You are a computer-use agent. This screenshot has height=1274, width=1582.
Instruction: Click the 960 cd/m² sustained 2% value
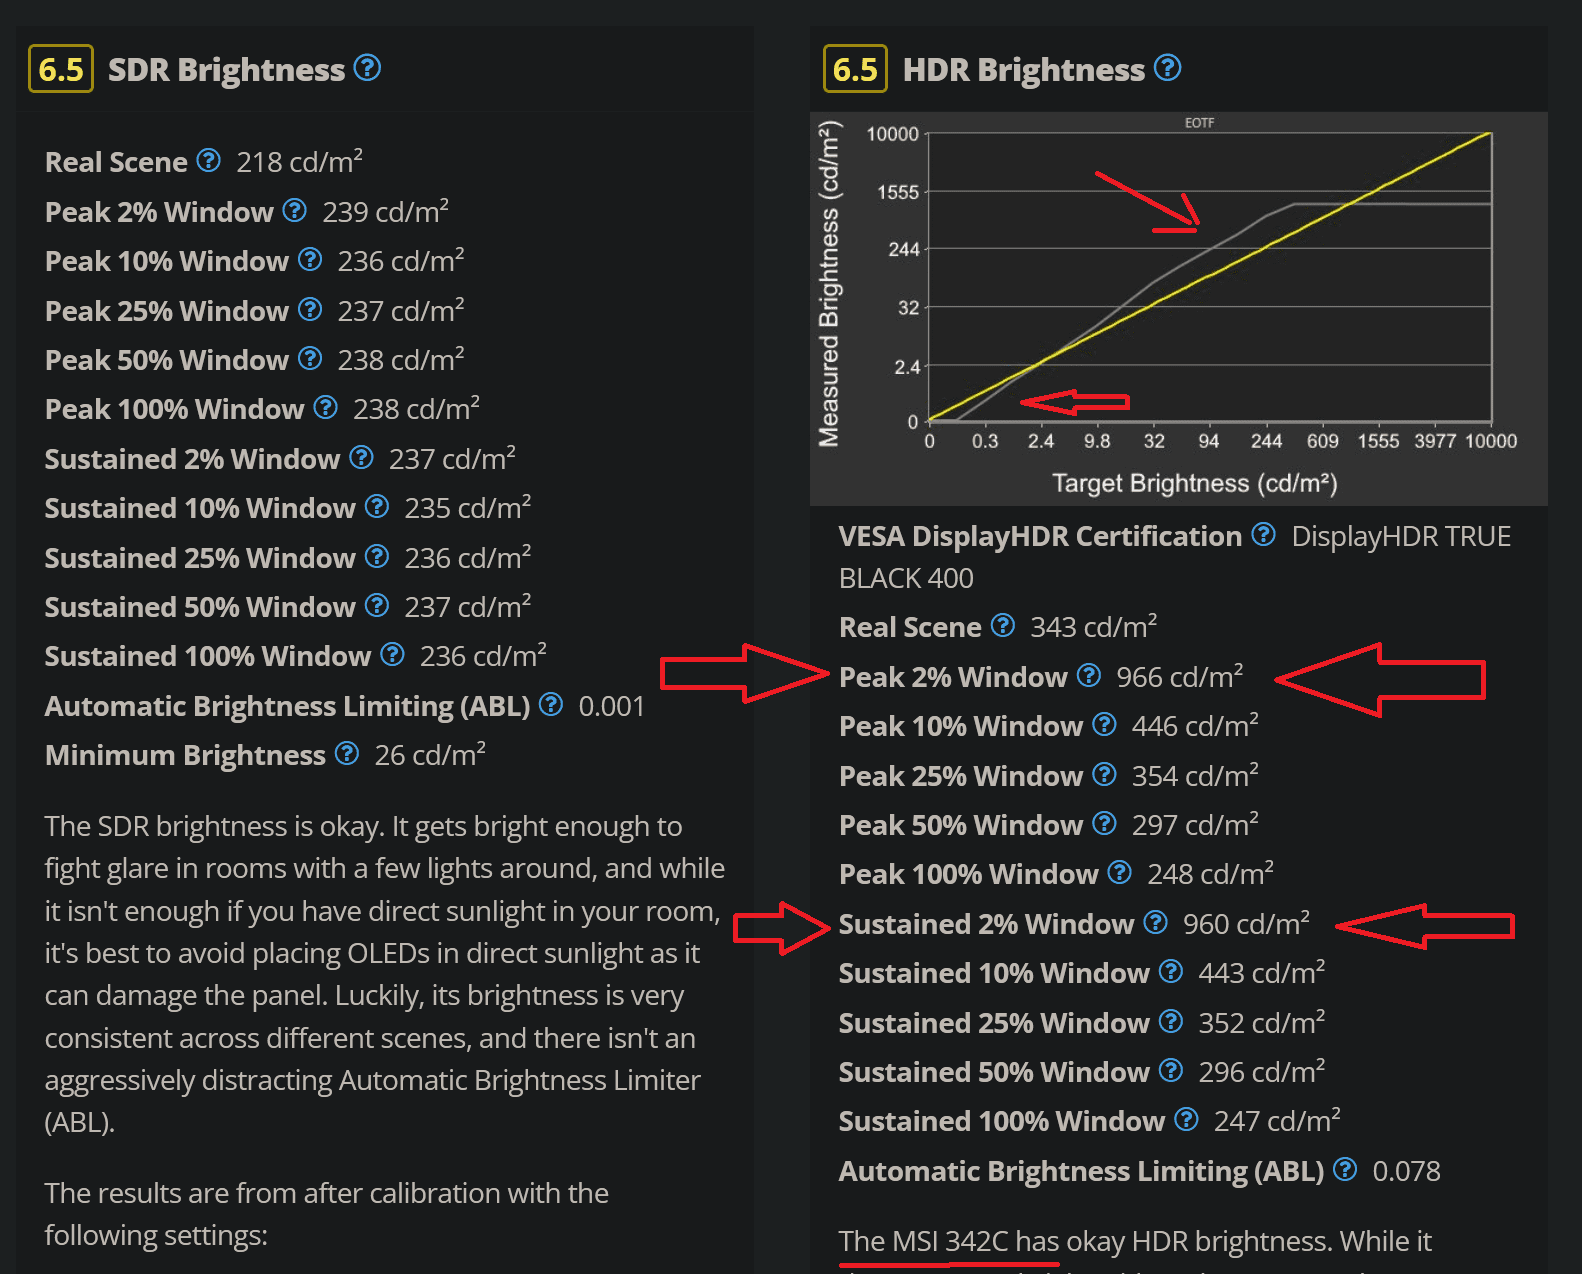1246,924
